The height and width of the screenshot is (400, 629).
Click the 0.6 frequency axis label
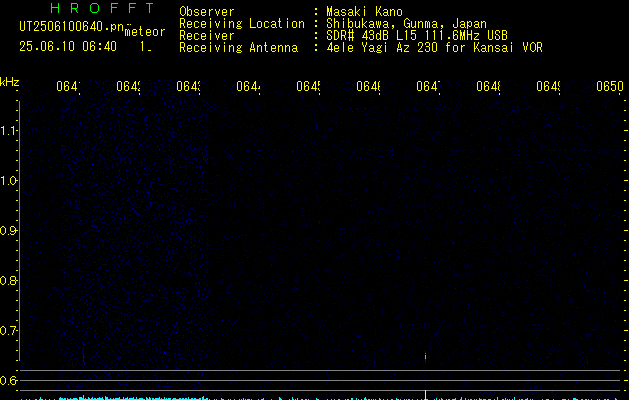pyautogui.click(x=8, y=380)
